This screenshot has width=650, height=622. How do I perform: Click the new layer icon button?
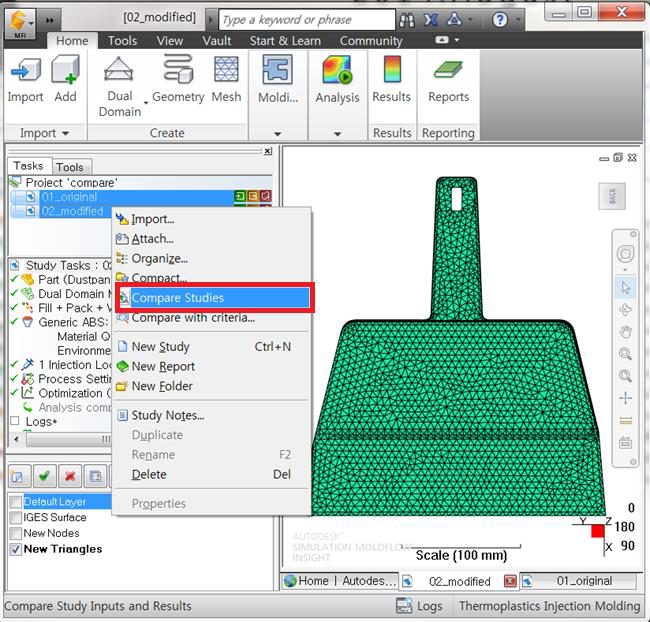19,476
